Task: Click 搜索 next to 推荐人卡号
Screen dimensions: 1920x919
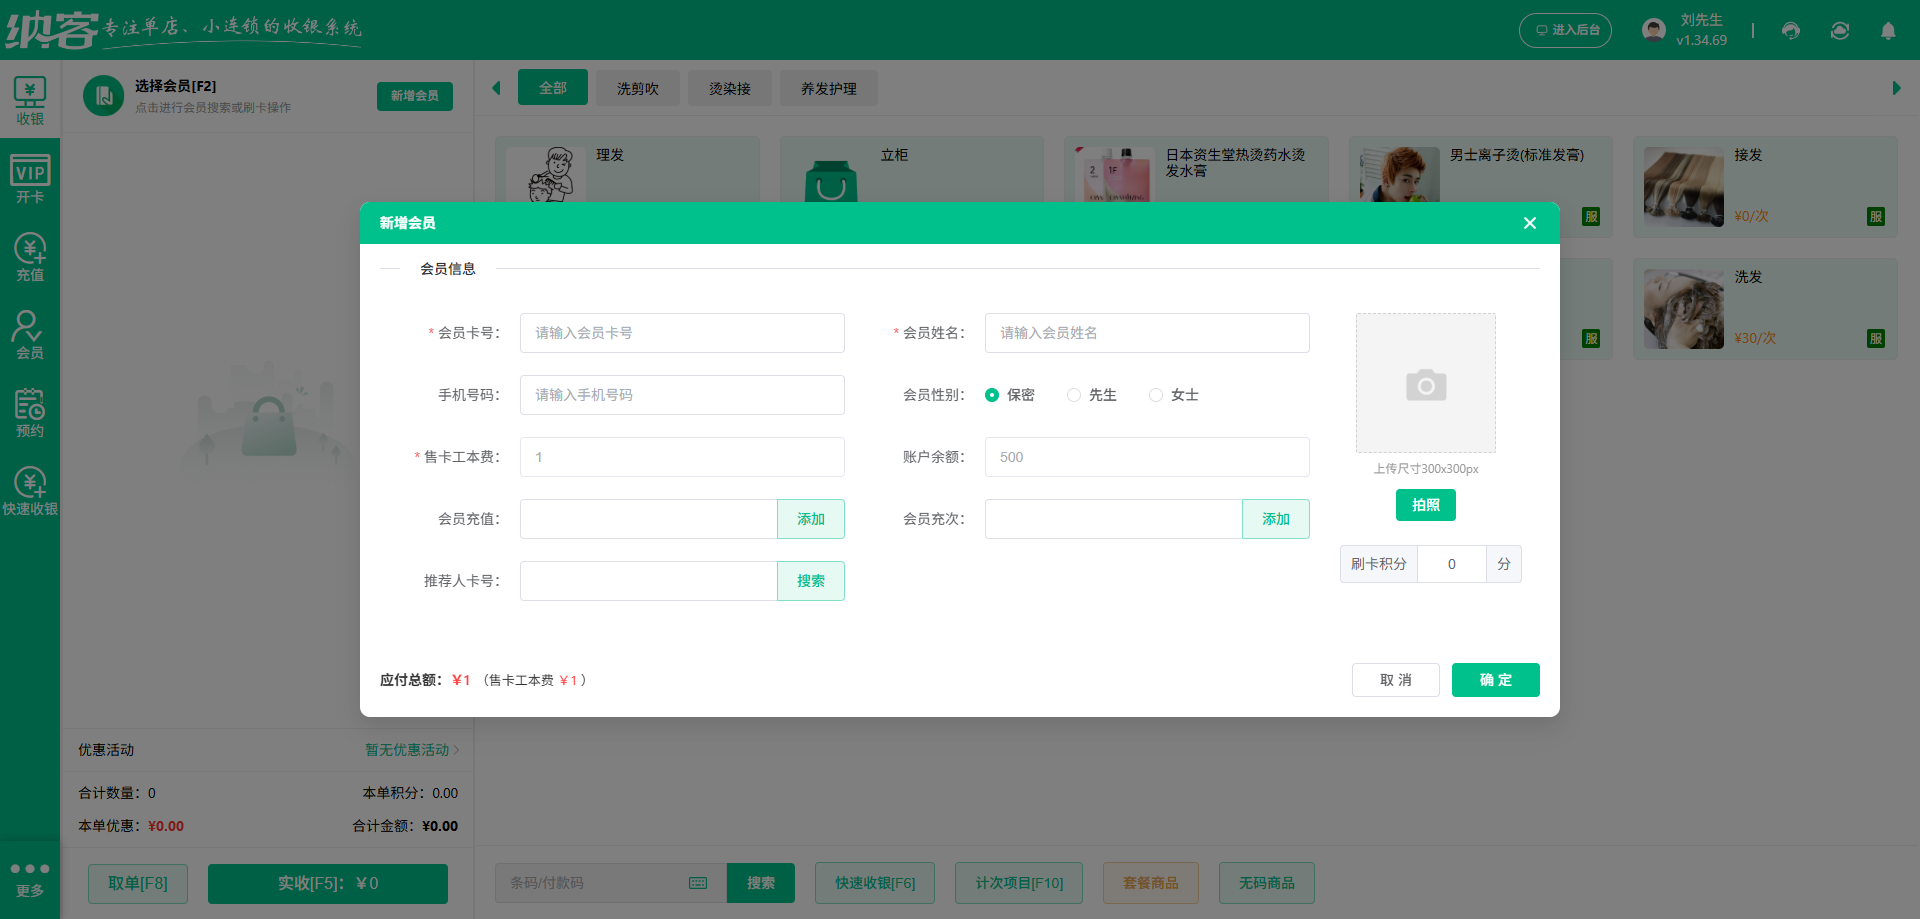Action: [x=811, y=581]
